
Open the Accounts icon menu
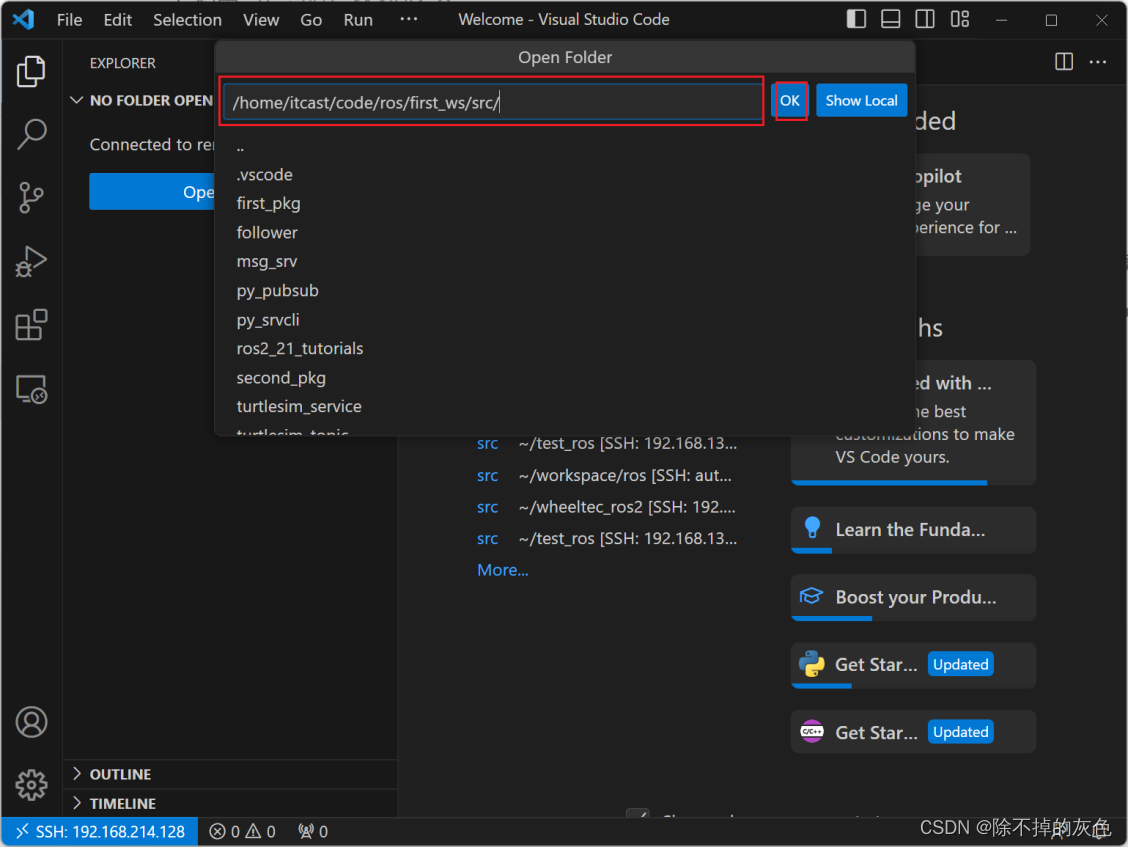point(31,722)
